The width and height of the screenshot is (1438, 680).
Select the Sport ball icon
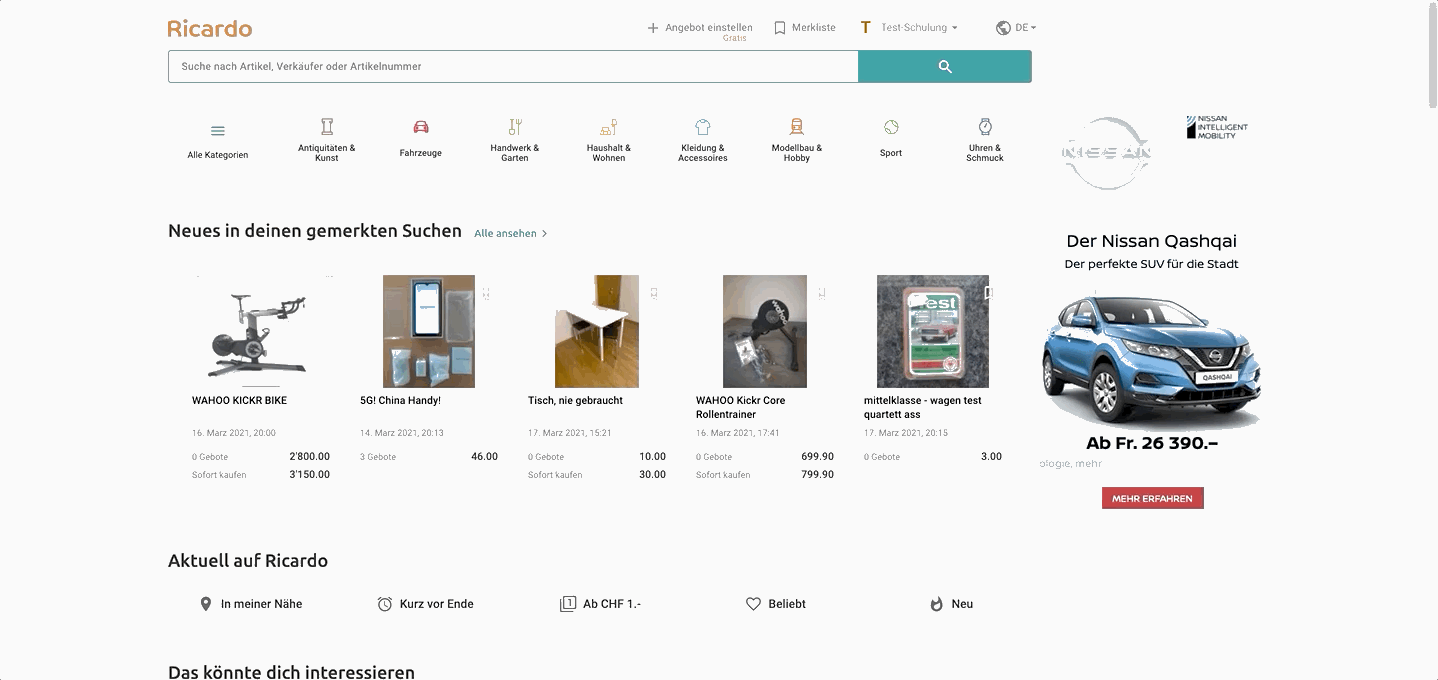(x=891, y=127)
